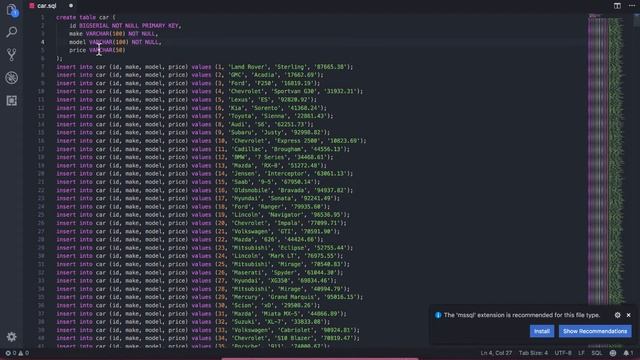This screenshot has width=640, height=360.
Task: Open the Extensions view in activity bar
Action: [x=12, y=100]
